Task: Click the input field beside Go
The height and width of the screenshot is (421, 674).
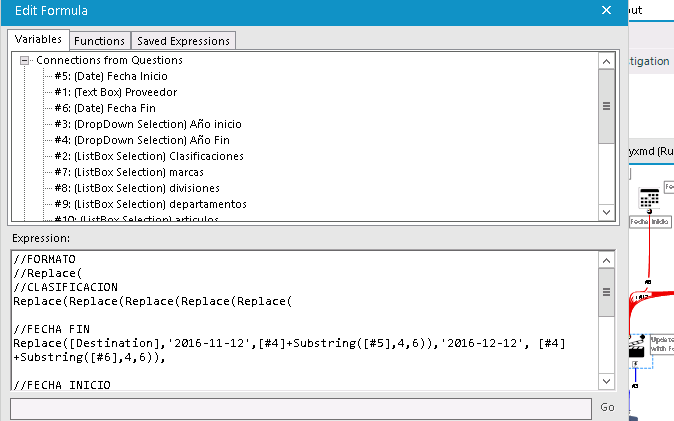Action: [301, 408]
